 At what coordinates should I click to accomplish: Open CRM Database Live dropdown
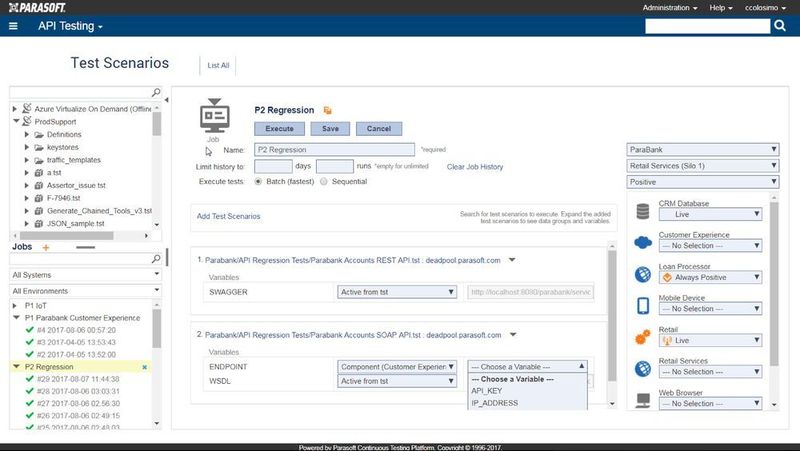pos(710,214)
